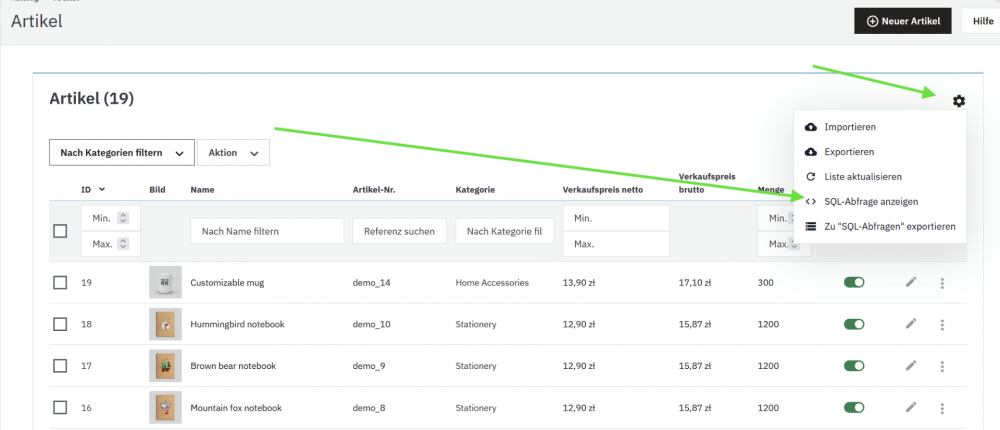Open the Aktion dropdown
The height and width of the screenshot is (430, 1000).
(233, 153)
